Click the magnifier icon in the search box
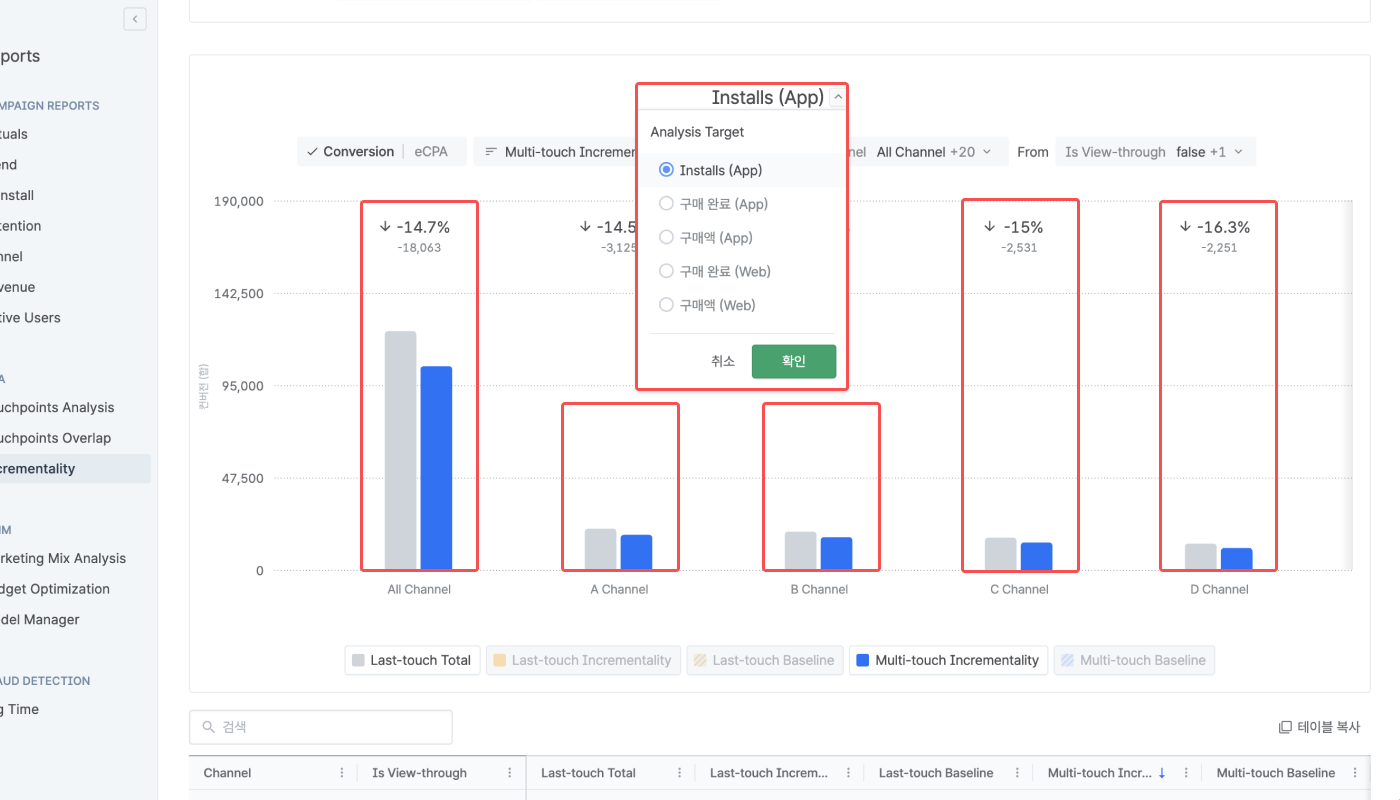Image resolution: width=1400 pixels, height=800 pixels. tap(209, 727)
